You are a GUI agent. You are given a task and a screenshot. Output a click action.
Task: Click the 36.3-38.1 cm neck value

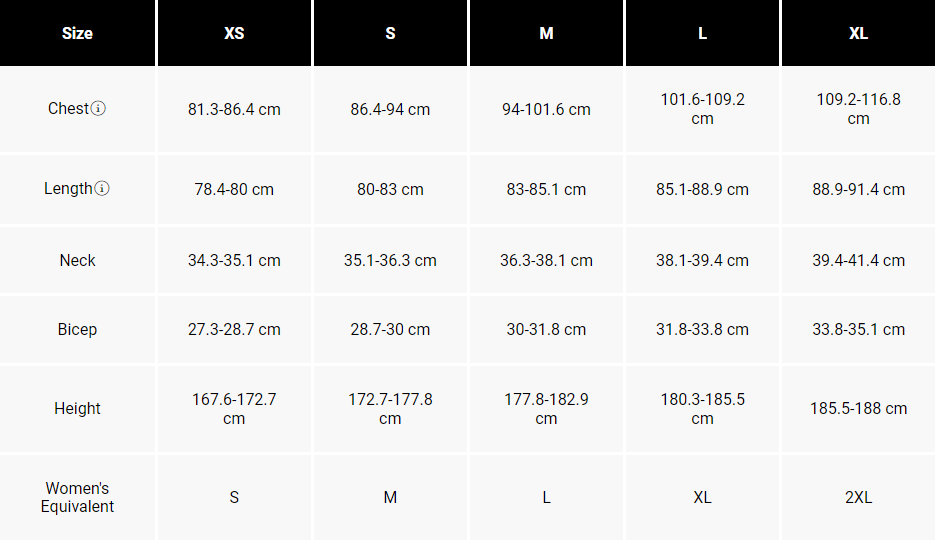coord(547,260)
